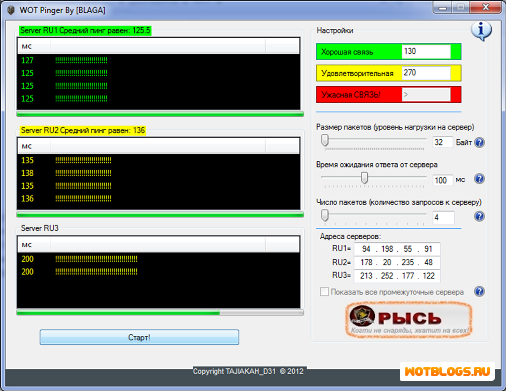
Task: Click help icon beside packet count field
Action: click(479, 217)
